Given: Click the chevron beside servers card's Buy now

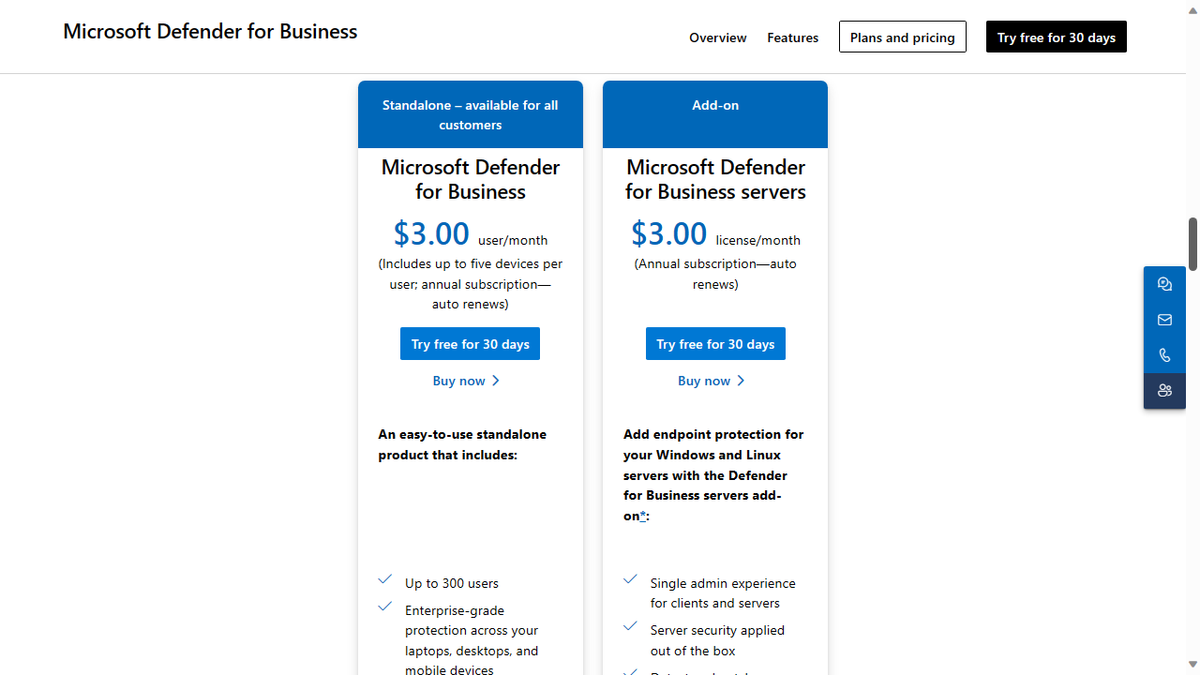Looking at the screenshot, I should (x=741, y=380).
